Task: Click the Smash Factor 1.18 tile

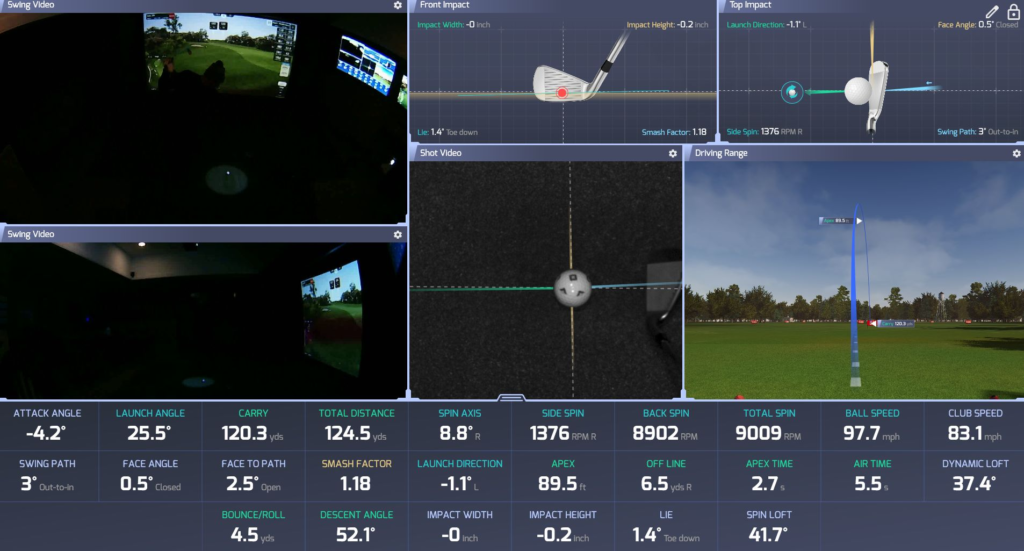Action: coord(356,476)
